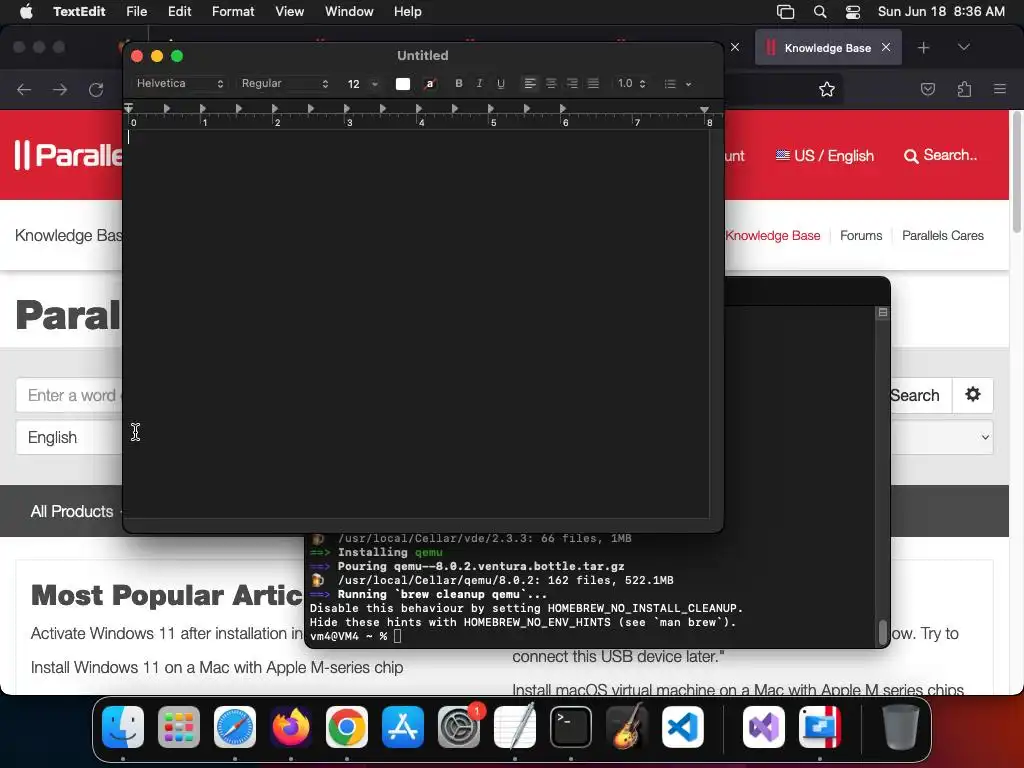
Task: Open Spotlight search in menu bar
Action: click(x=820, y=12)
